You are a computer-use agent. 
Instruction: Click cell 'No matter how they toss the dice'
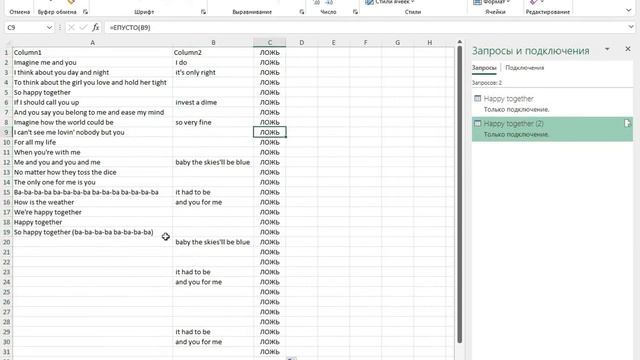point(93,172)
